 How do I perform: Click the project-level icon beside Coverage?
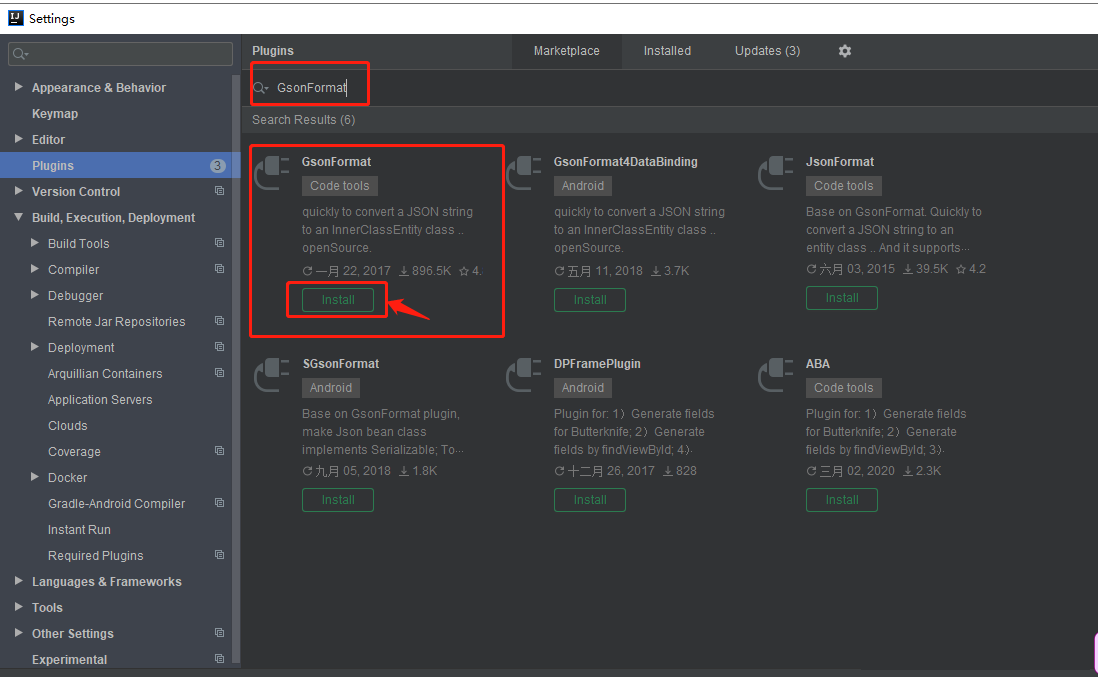point(219,450)
